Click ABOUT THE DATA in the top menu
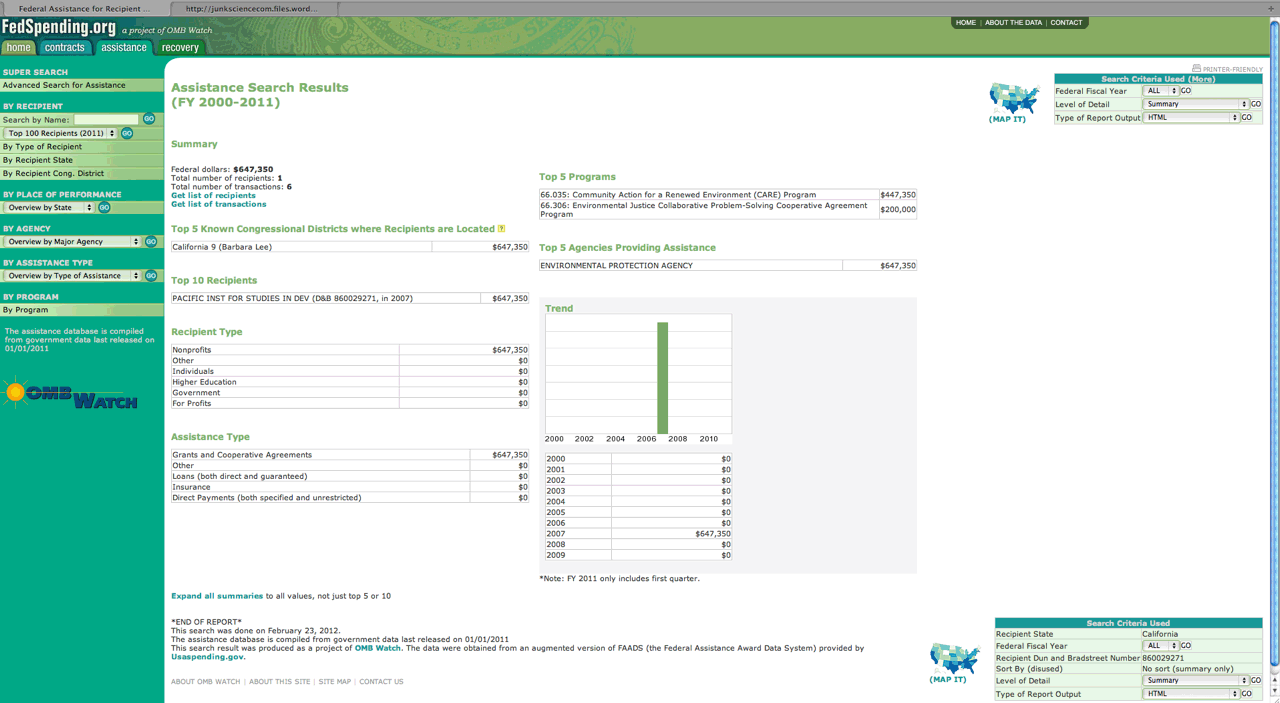The width and height of the screenshot is (1280, 703). click(x=1013, y=22)
